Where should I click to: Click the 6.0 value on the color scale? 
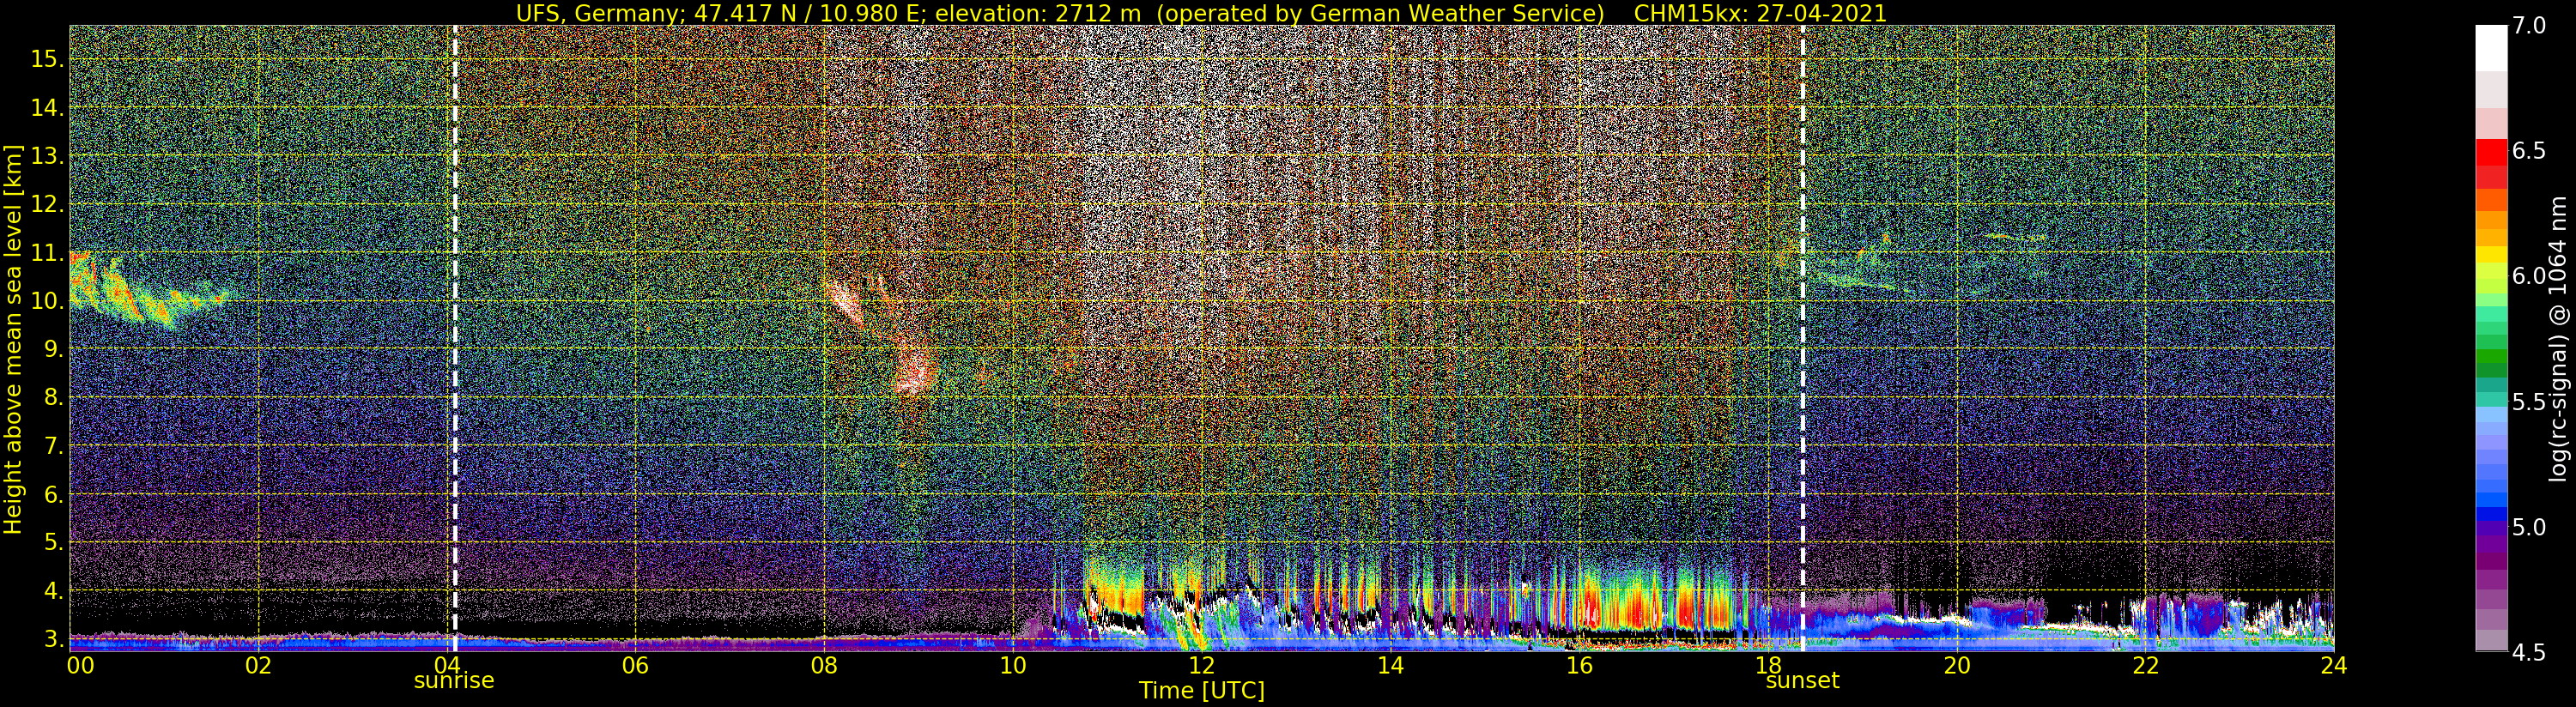2530,276
